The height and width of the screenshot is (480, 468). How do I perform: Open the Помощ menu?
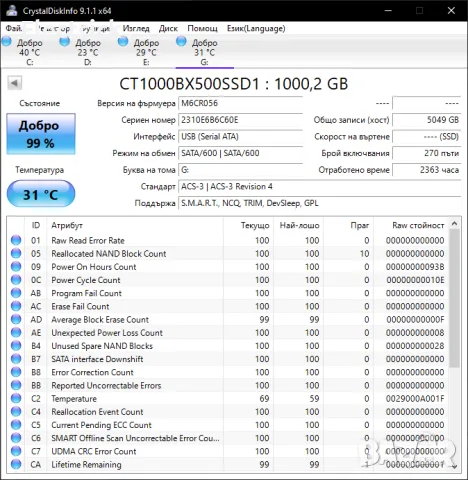click(202, 29)
